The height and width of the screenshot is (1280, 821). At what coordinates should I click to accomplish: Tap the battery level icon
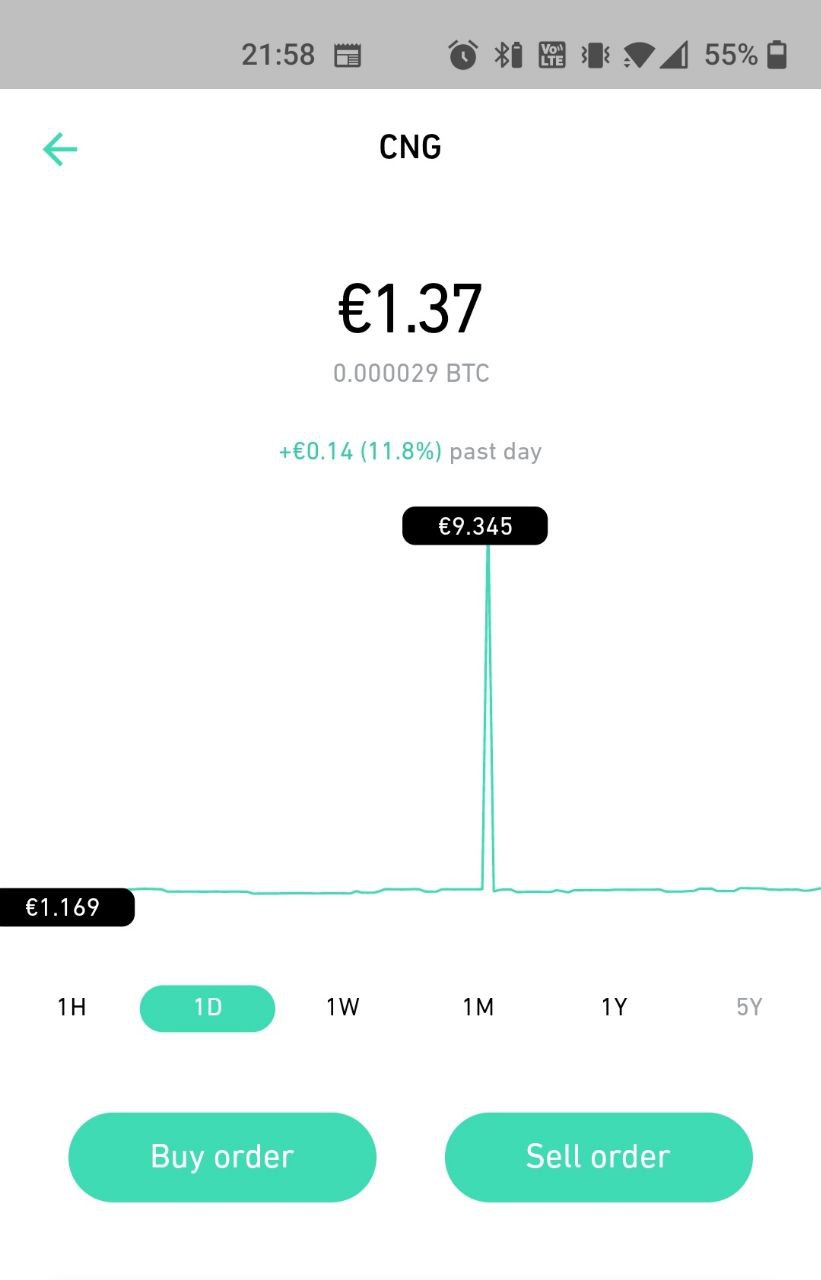[777, 55]
